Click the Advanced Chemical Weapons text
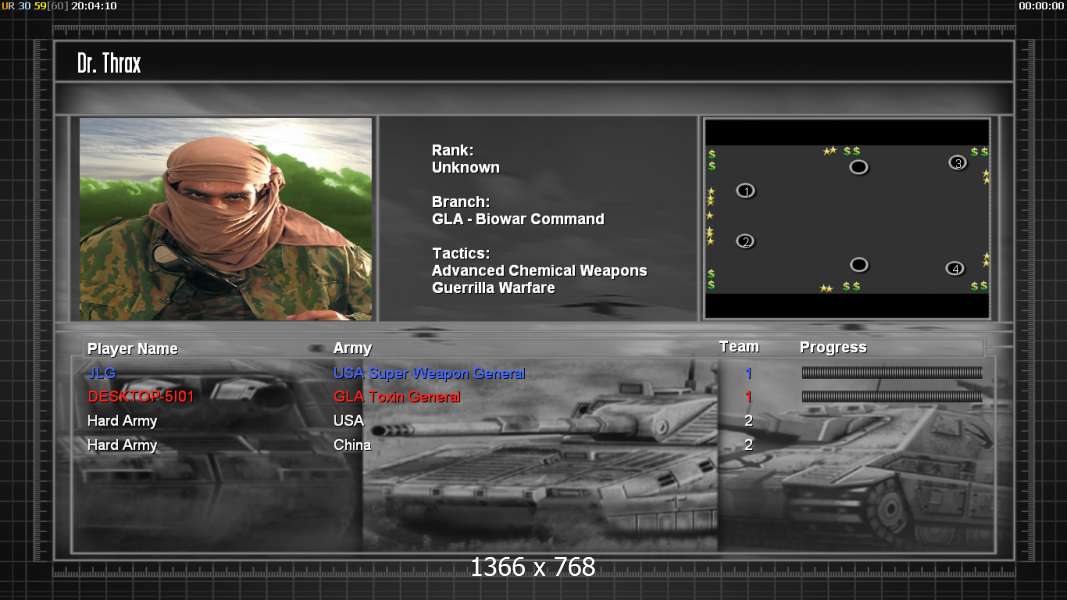This screenshot has width=1067, height=600. tap(540, 270)
